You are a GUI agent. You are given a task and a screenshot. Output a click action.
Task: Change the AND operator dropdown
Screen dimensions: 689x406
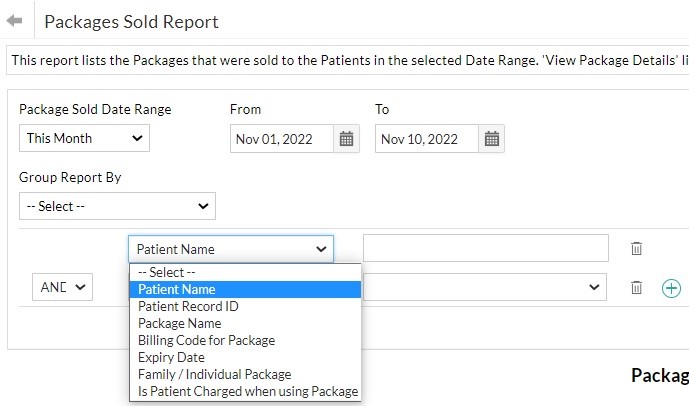[x=62, y=287]
